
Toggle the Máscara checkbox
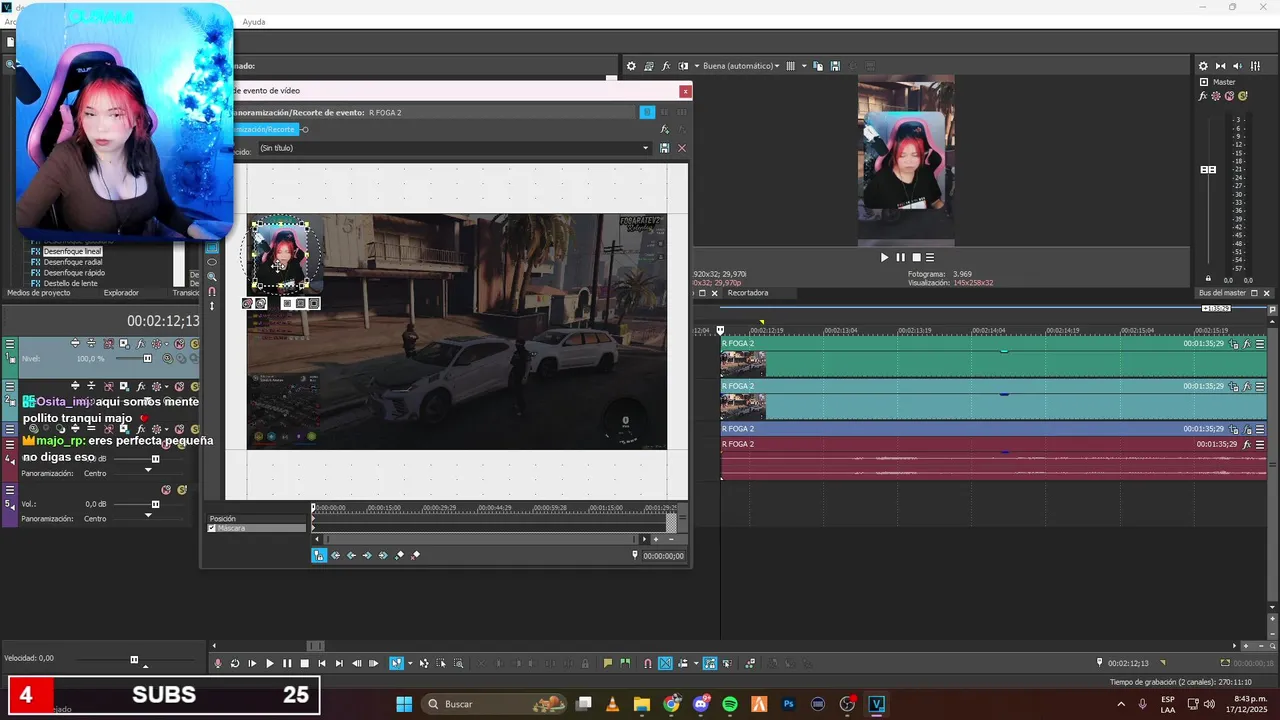(x=212, y=528)
